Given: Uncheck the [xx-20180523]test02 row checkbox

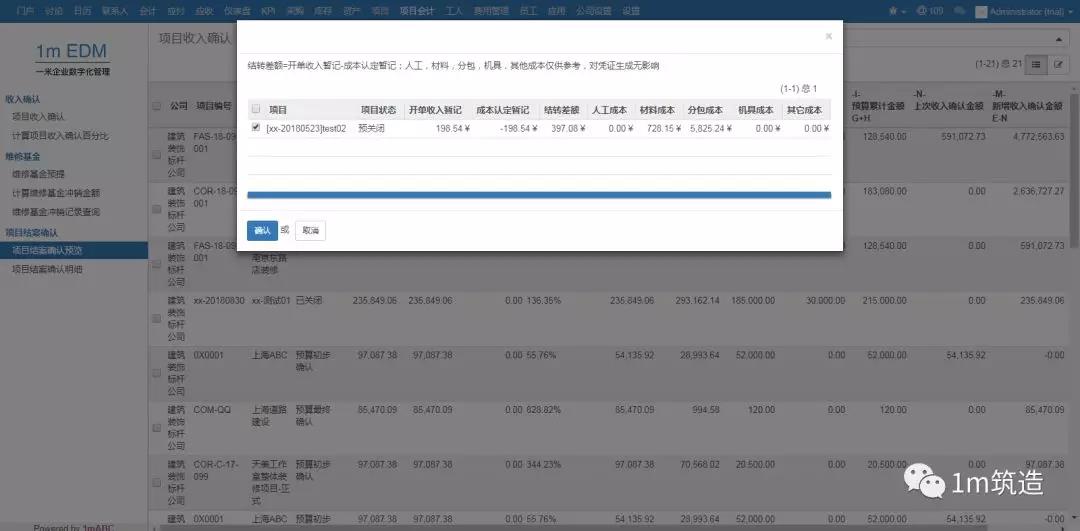Looking at the screenshot, I should click(x=257, y=128).
